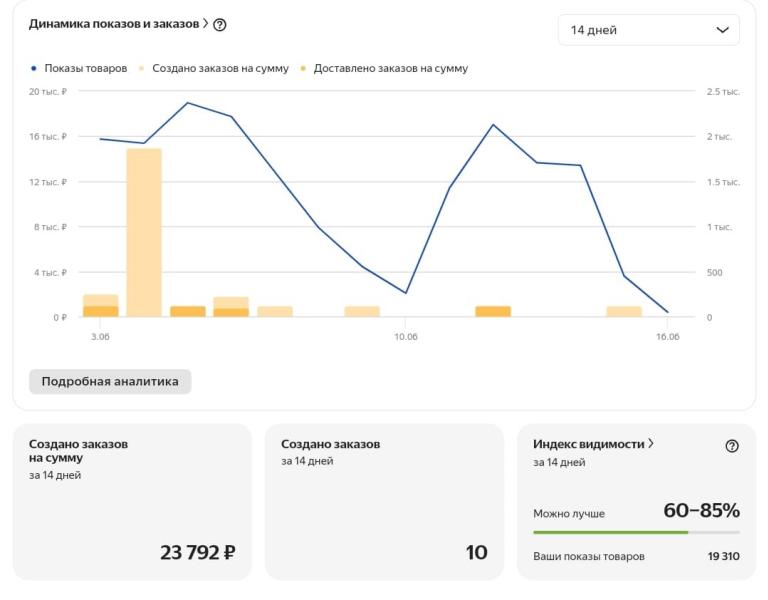Click the question mark icon in Индекс видимости card
The height and width of the screenshot is (600, 768).
732,446
